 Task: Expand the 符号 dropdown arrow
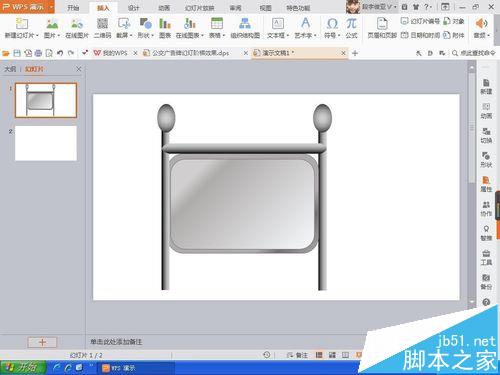[339, 35]
